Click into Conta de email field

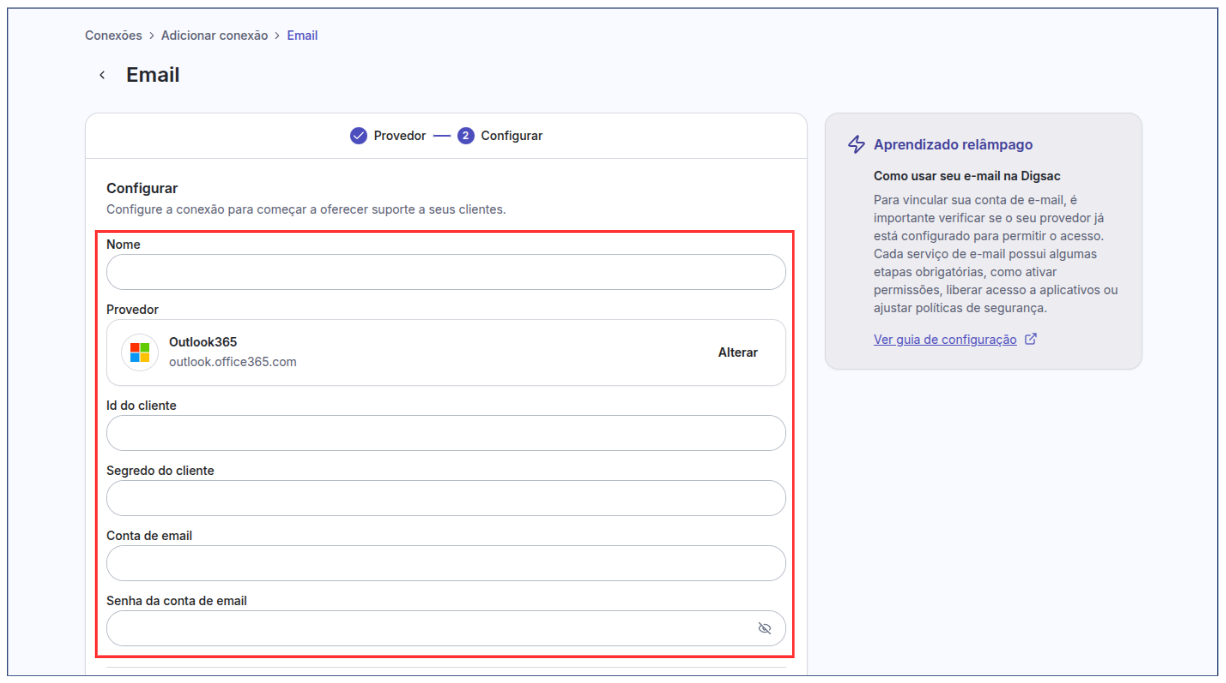[x=445, y=563]
